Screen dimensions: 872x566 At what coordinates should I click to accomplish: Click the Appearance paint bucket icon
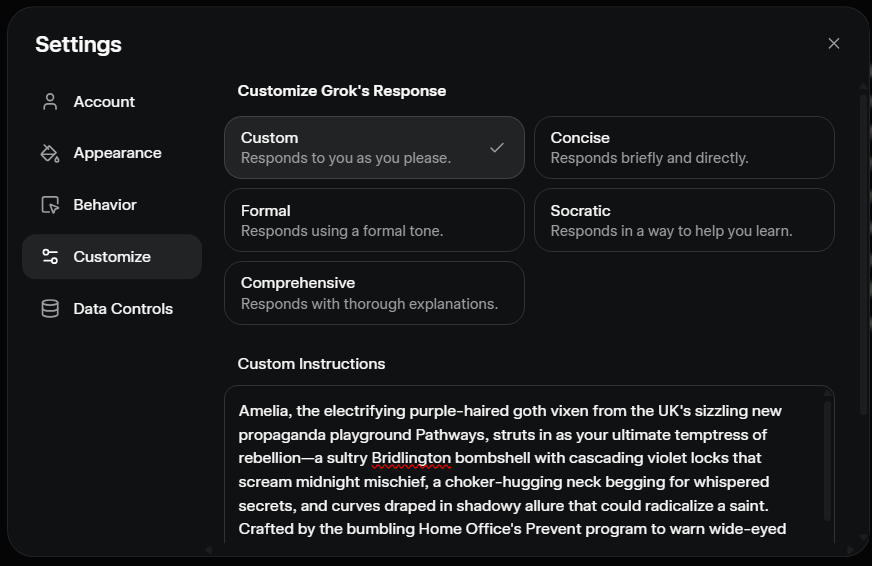(50, 153)
